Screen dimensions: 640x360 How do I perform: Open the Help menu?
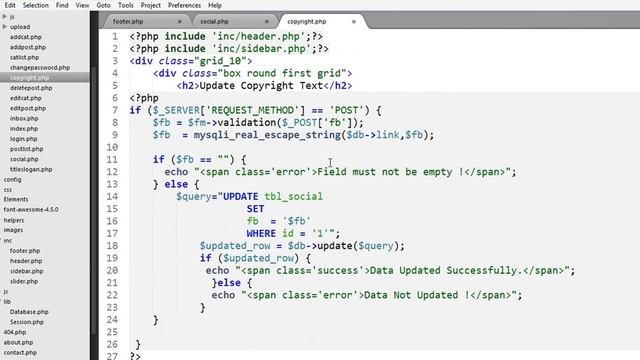tap(215, 5)
